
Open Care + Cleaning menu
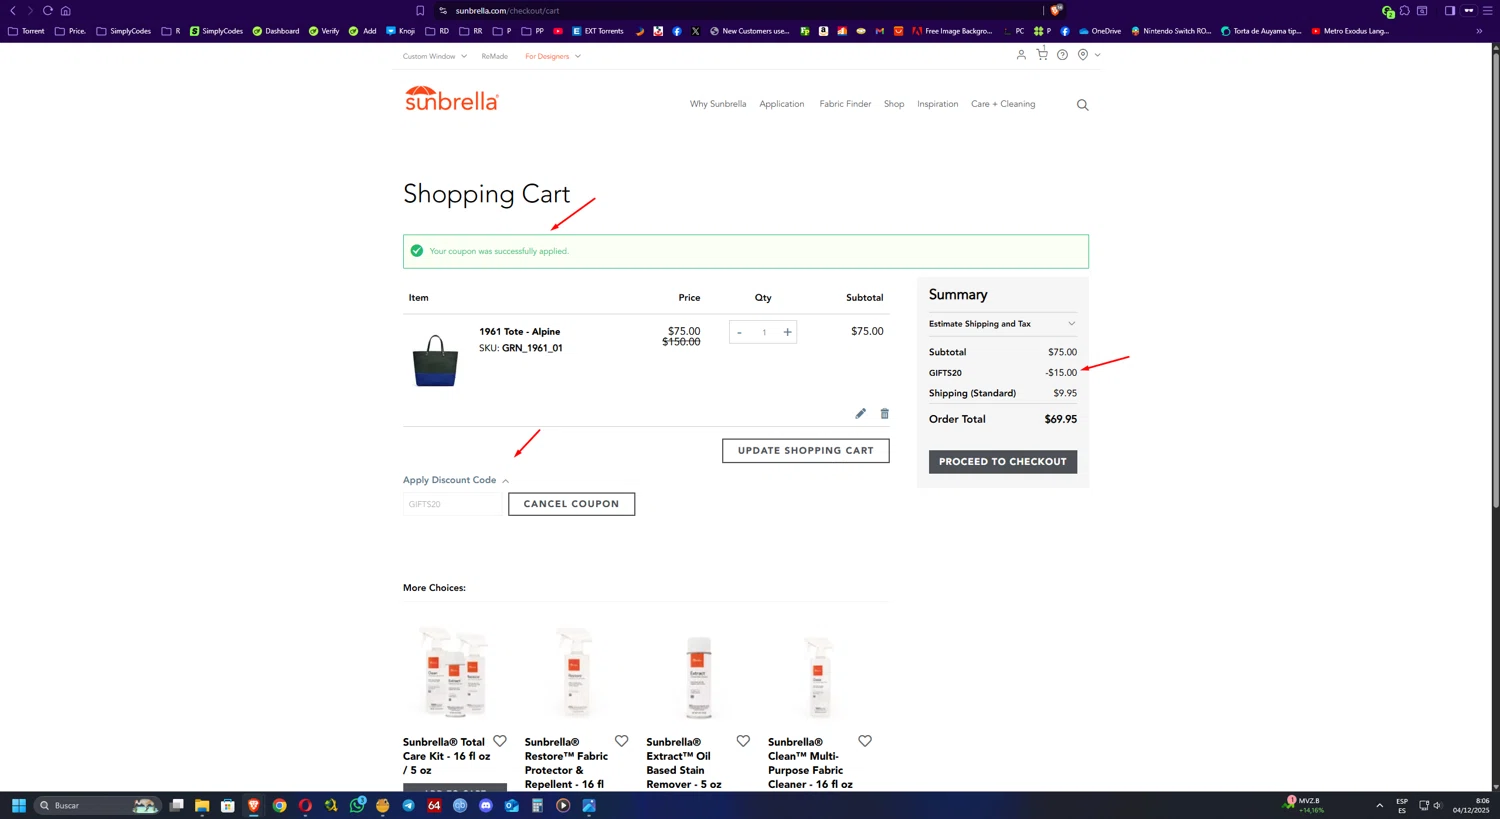point(1003,104)
